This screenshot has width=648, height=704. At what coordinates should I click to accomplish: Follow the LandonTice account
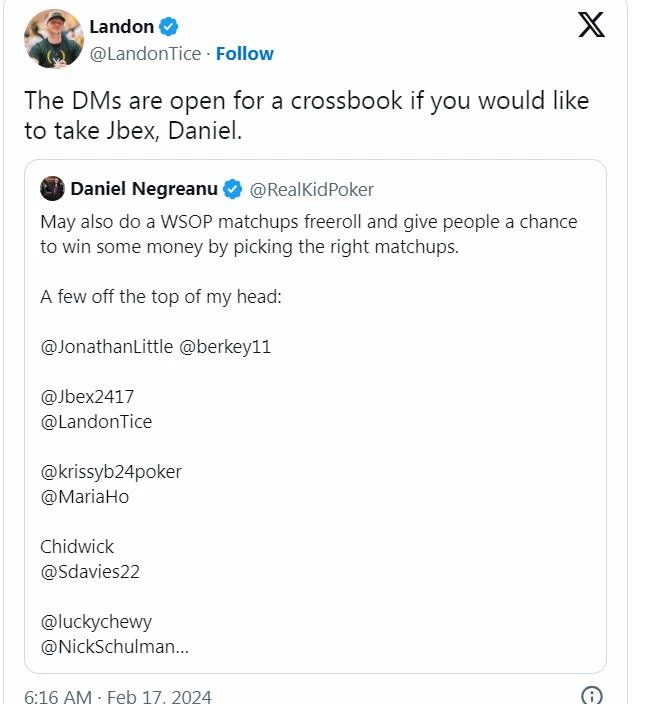click(245, 53)
